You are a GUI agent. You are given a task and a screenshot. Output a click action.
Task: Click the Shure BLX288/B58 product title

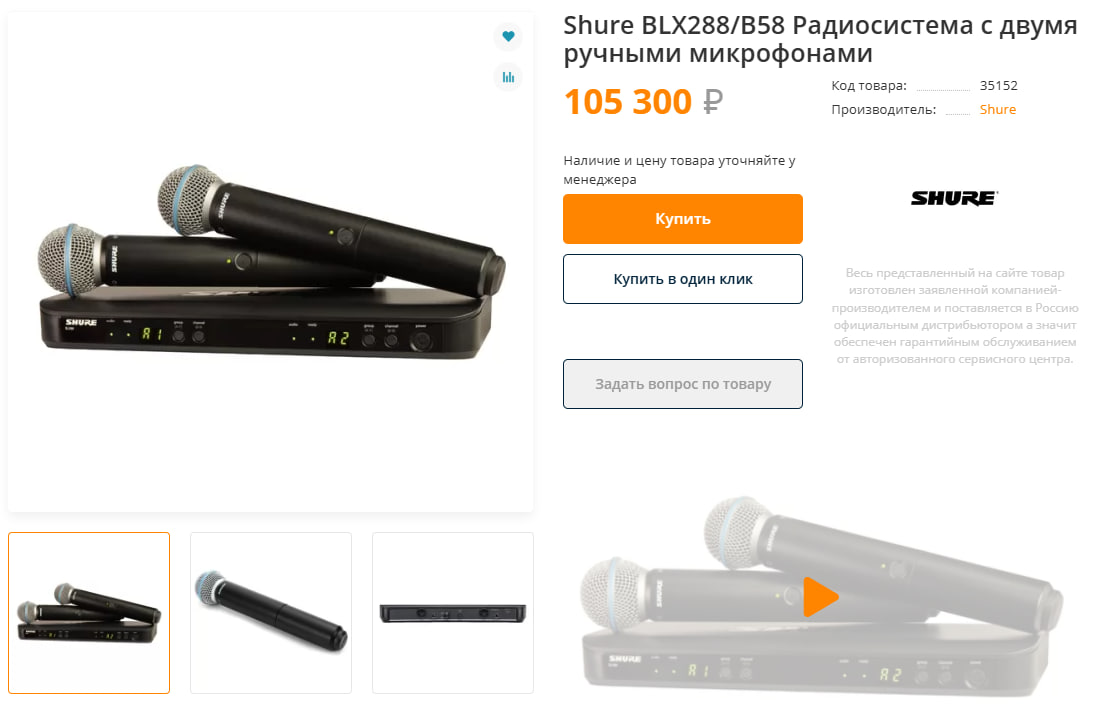pyautogui.click(x=820, y=39)
